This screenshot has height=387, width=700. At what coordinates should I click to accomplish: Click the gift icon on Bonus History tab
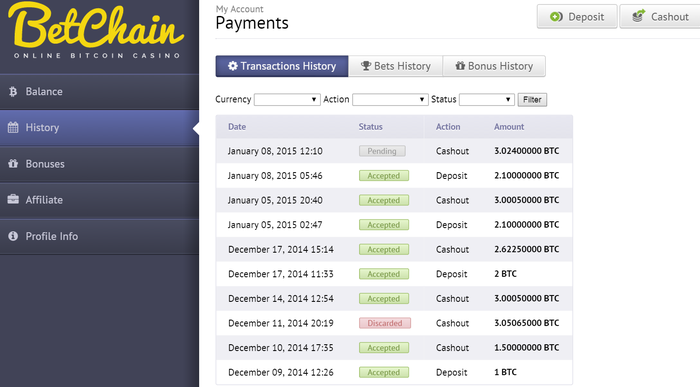[x=460, y=66]
